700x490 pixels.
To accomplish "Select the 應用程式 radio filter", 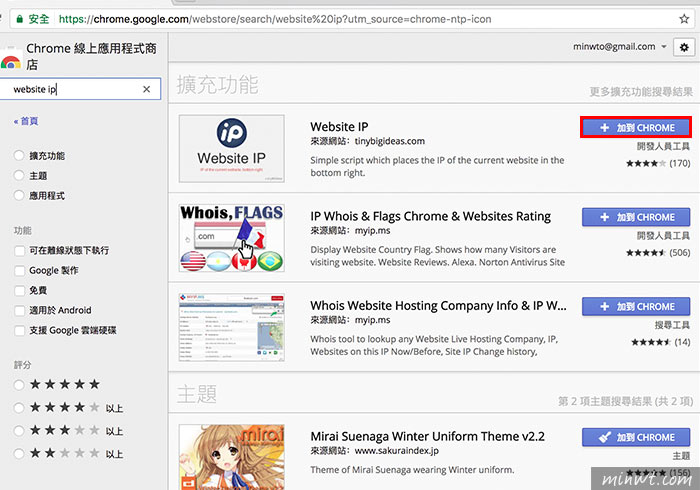I will pos(19,195).
